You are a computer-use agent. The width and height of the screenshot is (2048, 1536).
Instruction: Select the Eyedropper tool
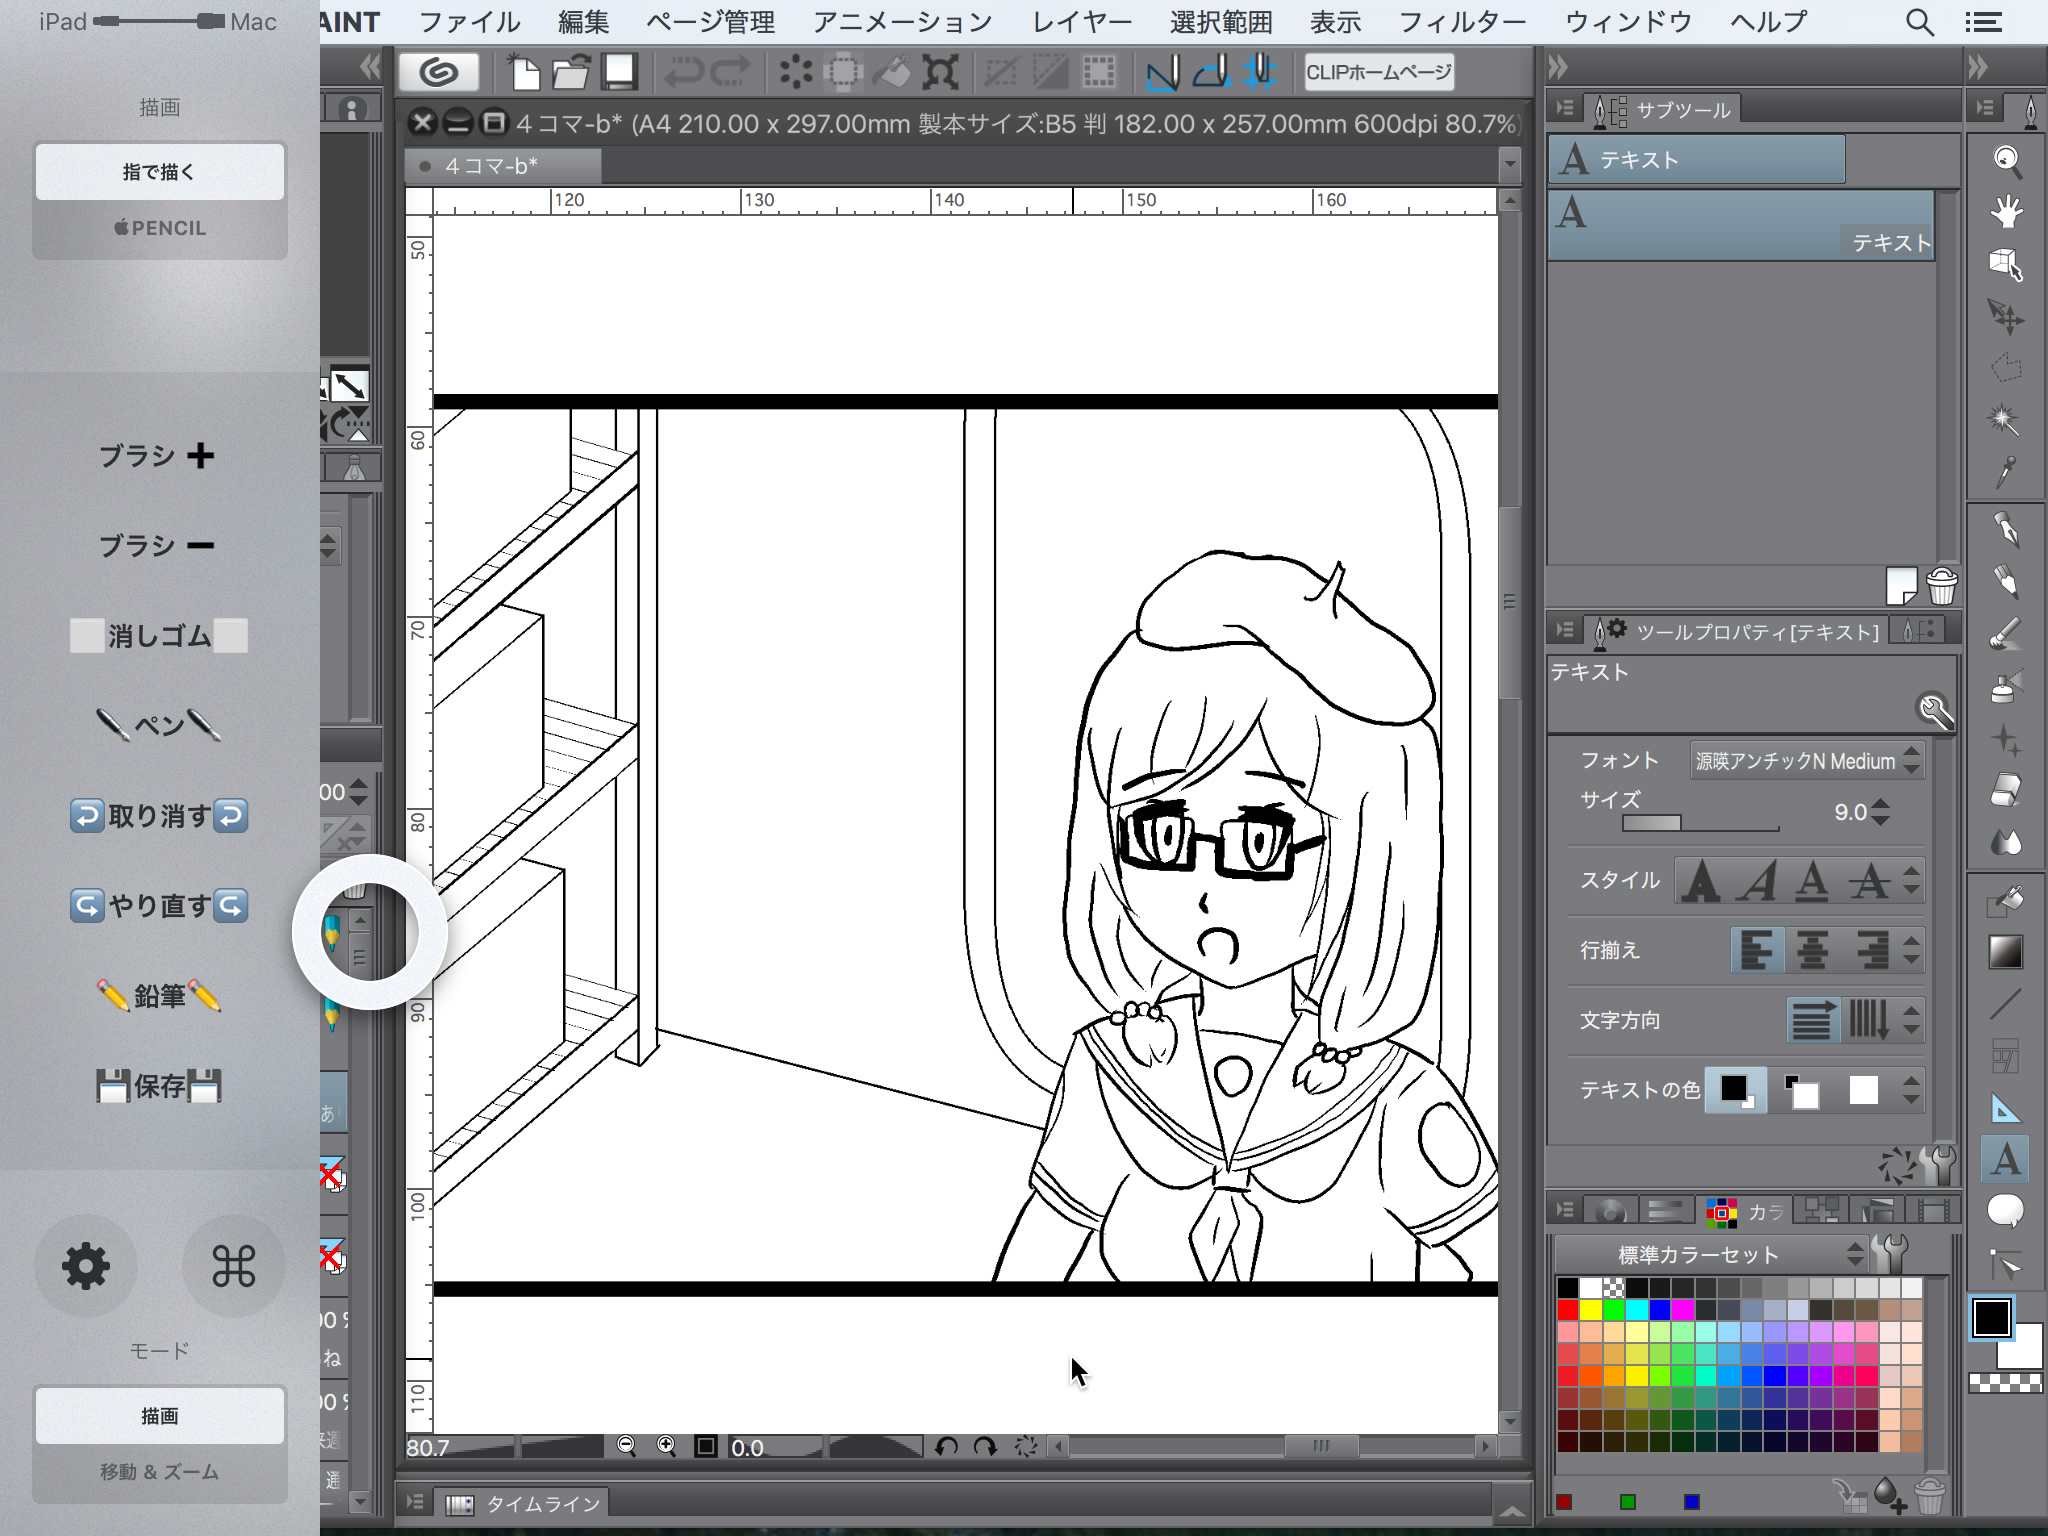(2006, 472)
